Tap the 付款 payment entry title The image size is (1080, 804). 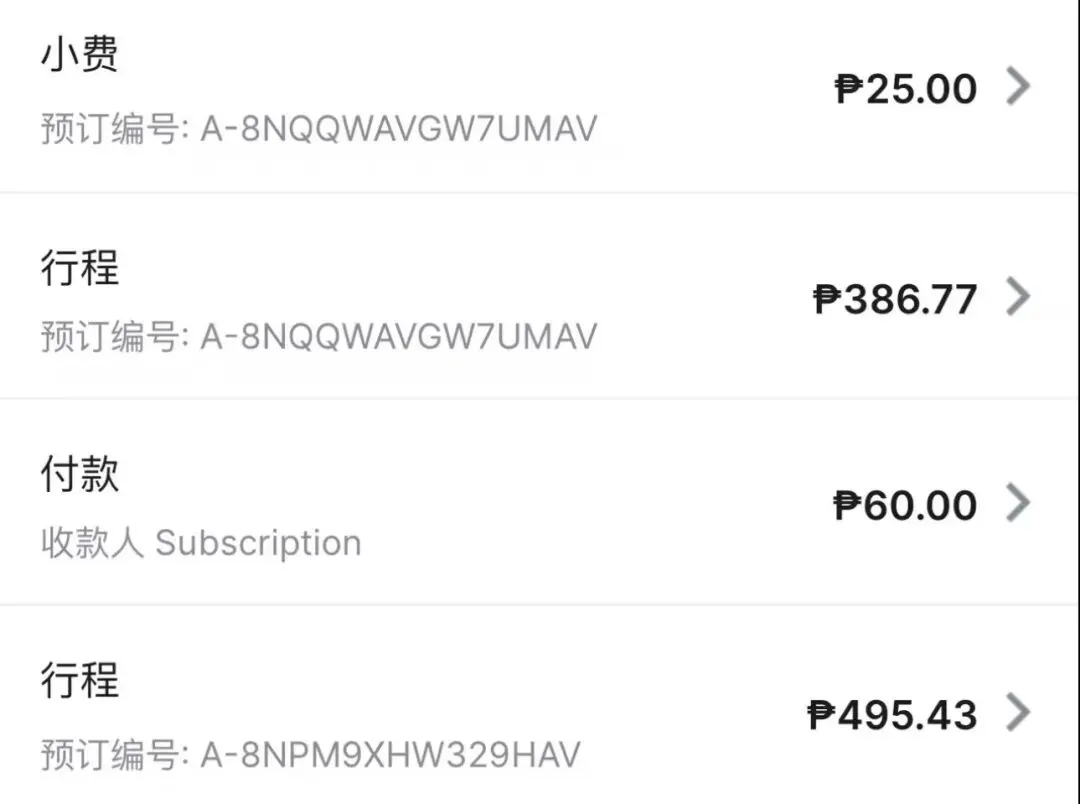(80, 473)
